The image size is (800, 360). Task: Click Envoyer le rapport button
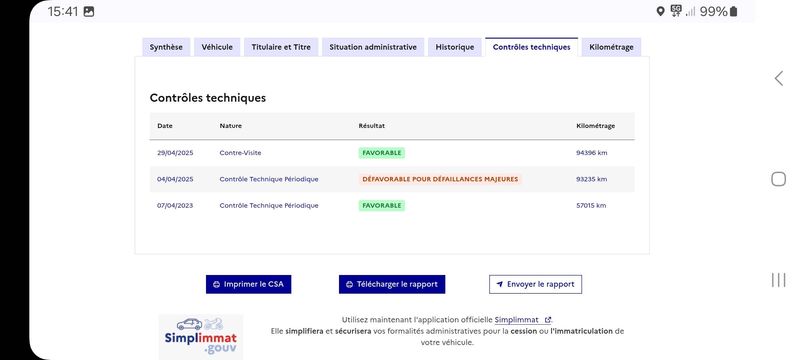535,285
